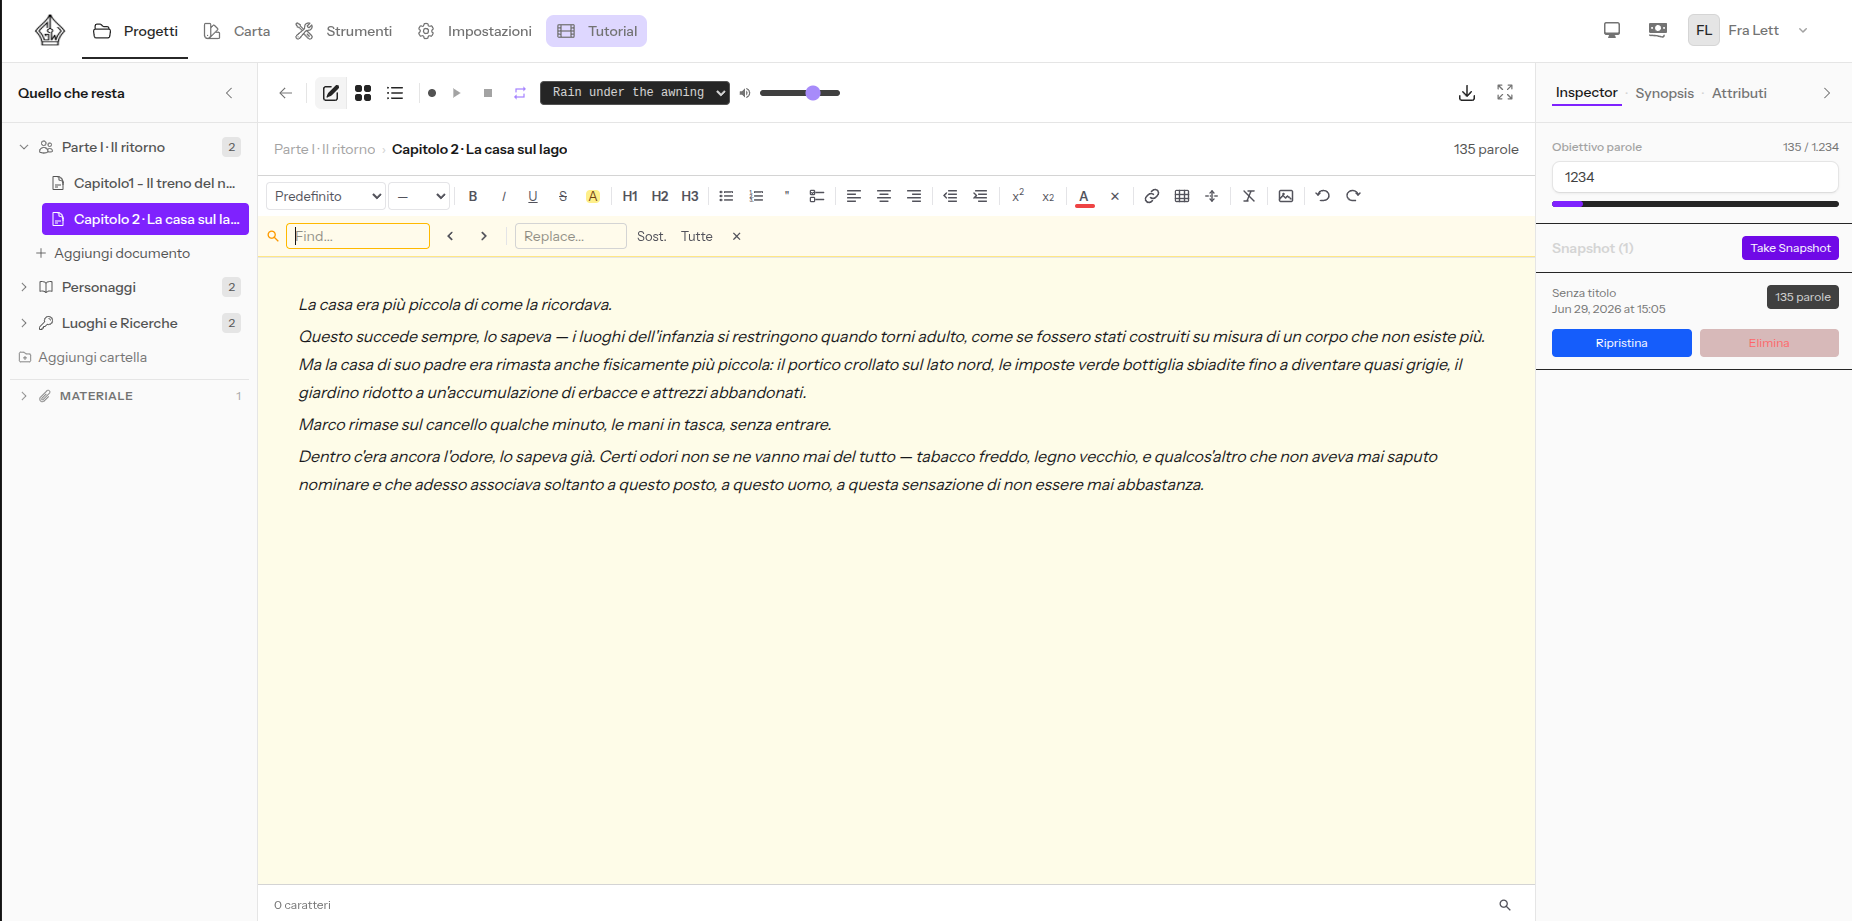The image size is (1852, 921).
Task: Download the document
Action: click(x=1467, y=93)
